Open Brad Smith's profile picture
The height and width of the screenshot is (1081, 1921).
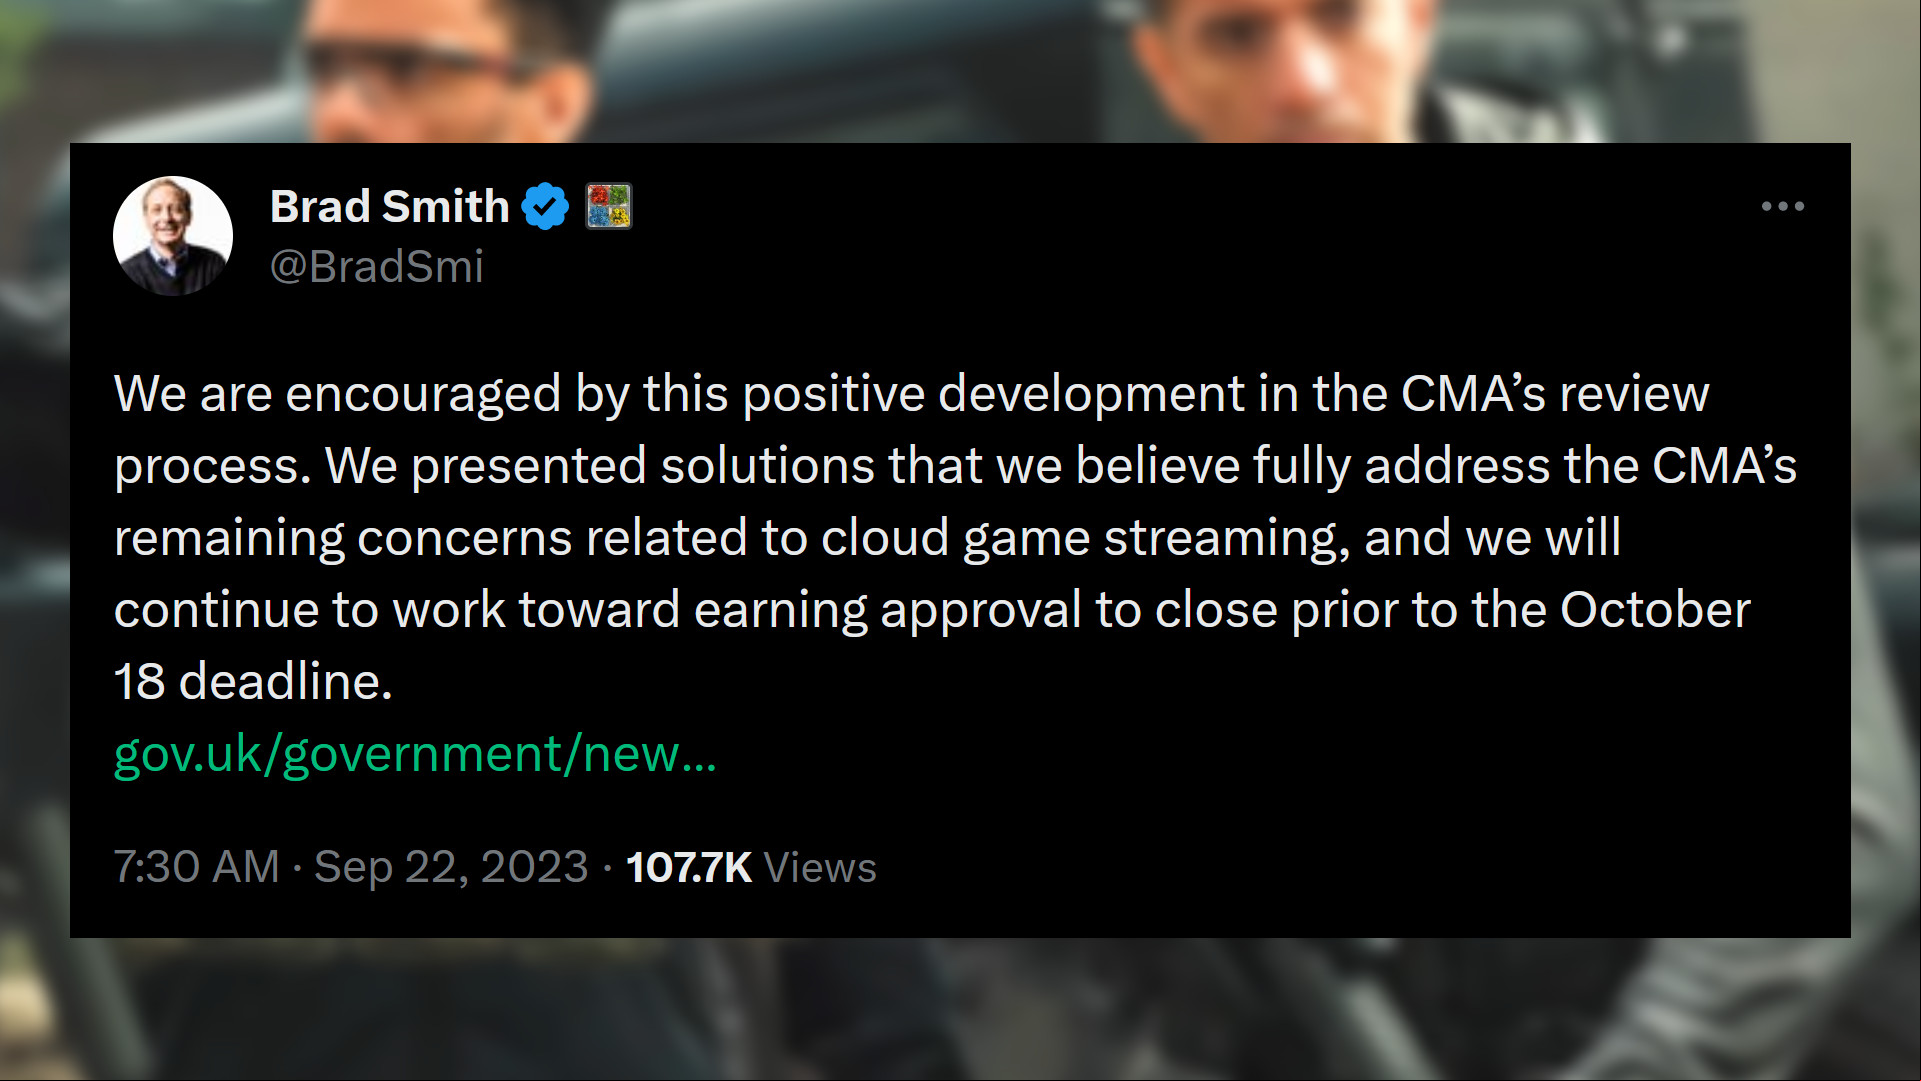tap(173, 236)
